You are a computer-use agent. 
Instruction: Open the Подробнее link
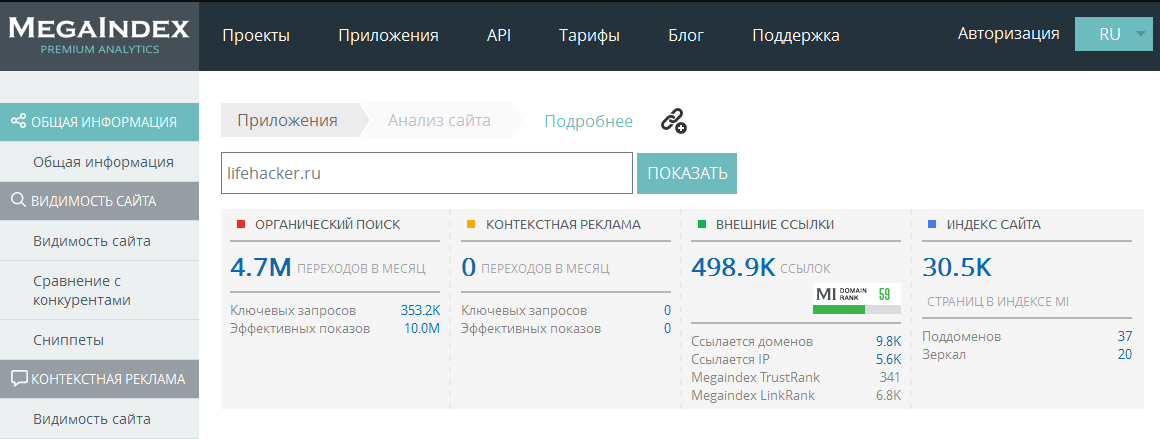coord(589,121)
